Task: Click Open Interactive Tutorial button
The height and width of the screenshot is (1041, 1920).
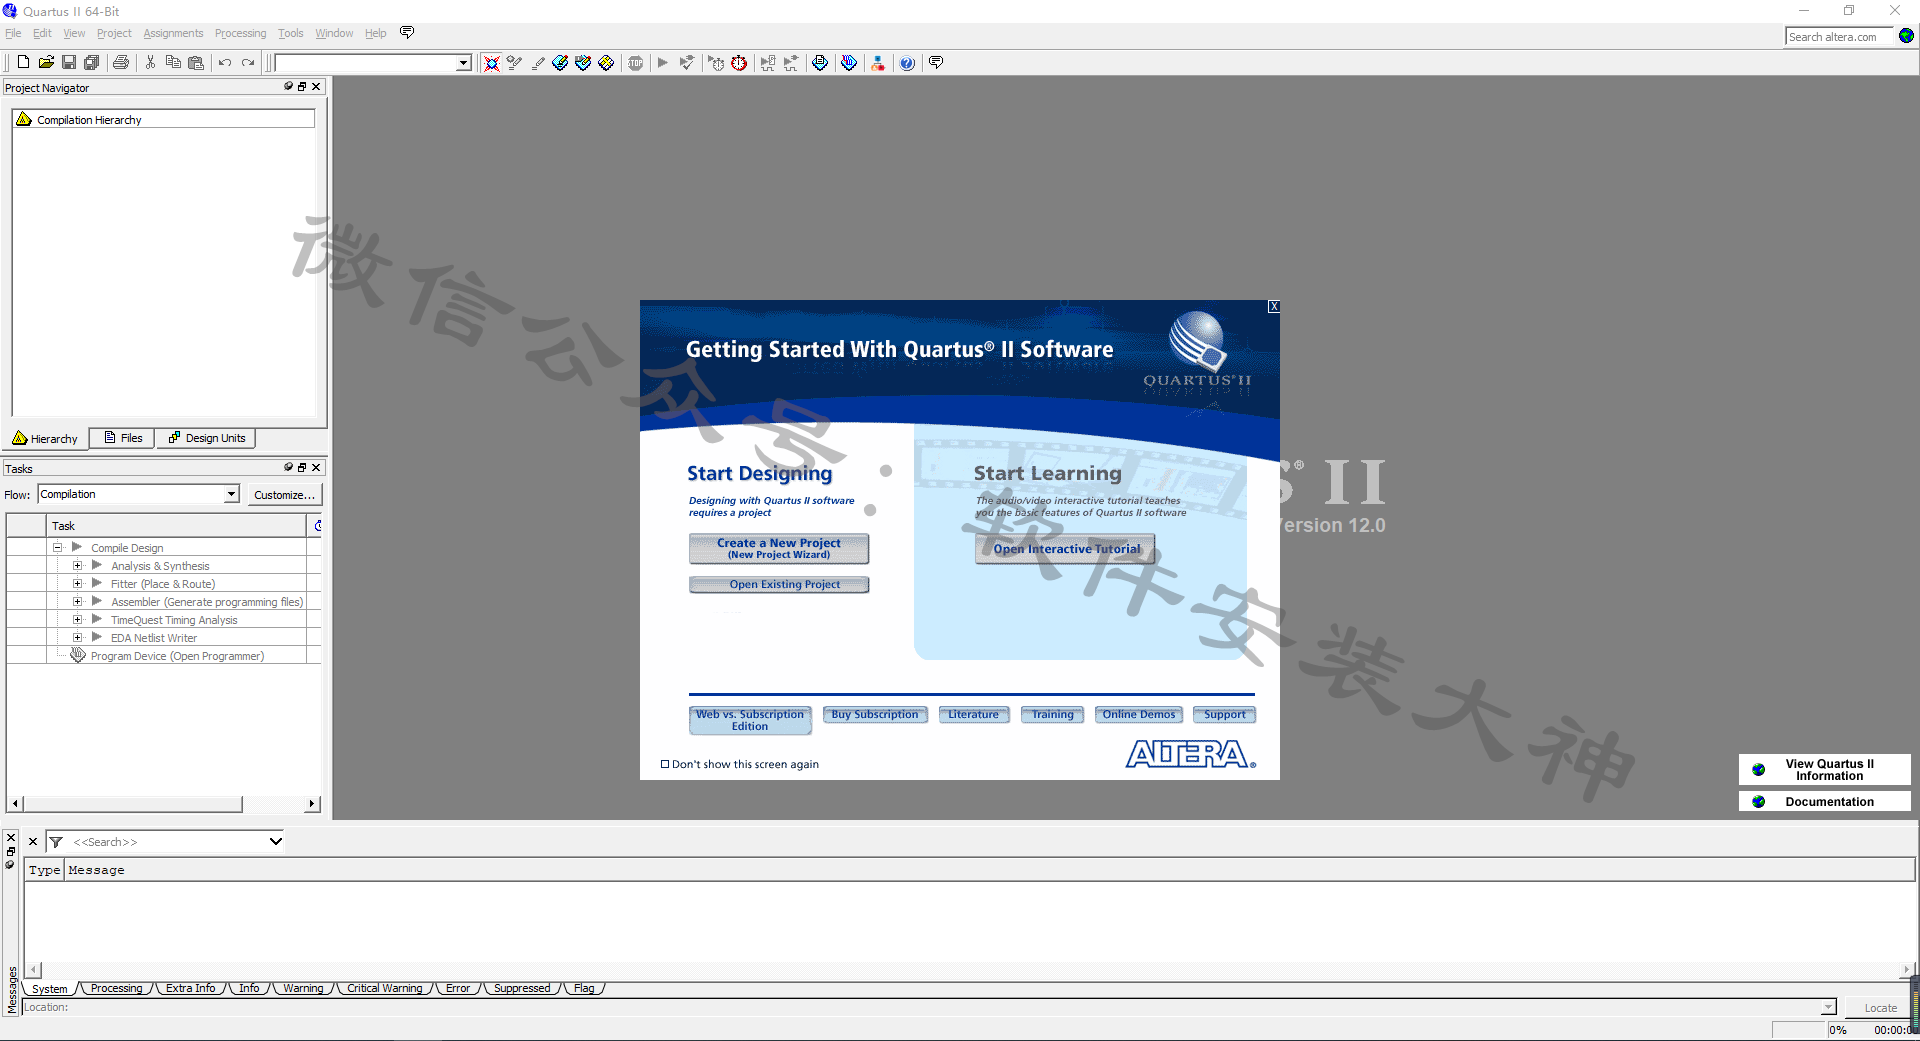Action: [x=1066, y=549]
